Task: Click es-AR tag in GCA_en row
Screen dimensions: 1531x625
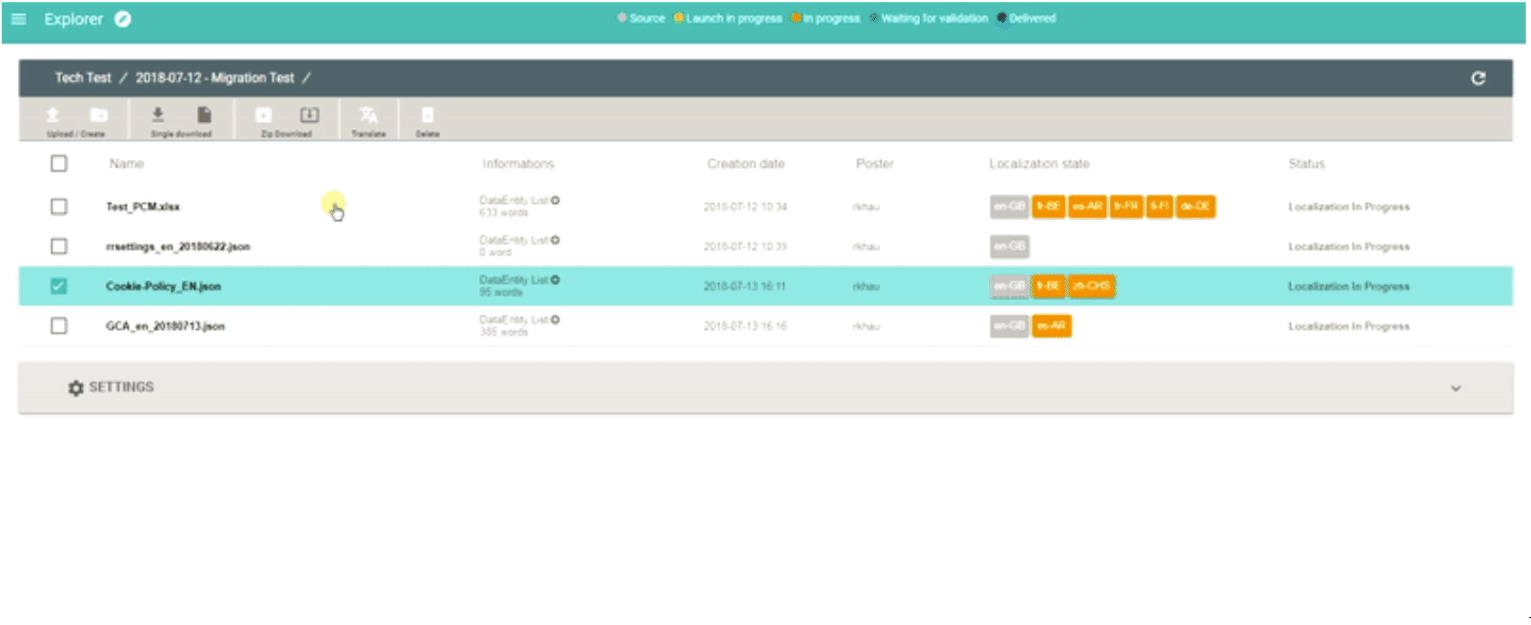Action: coord(1052,326)
